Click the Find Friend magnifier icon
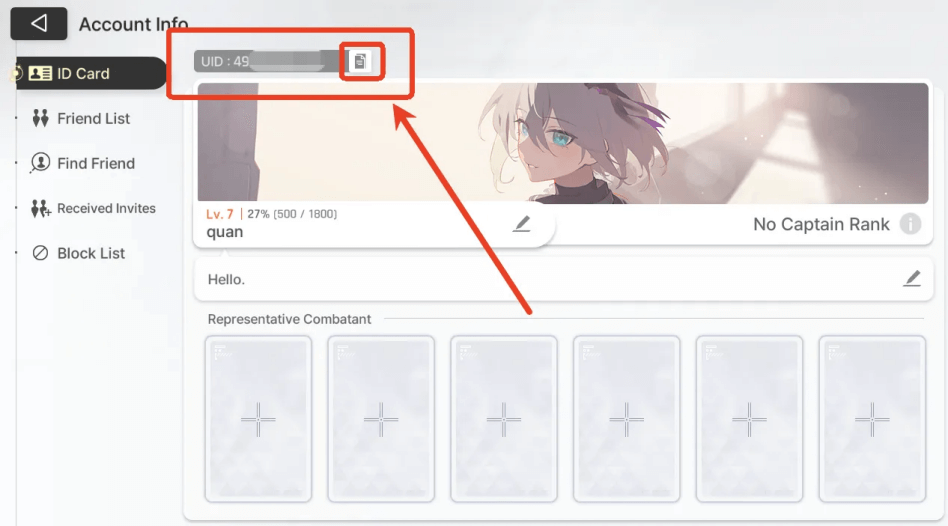This screenshot has width=948, height=526. point(40,163)
